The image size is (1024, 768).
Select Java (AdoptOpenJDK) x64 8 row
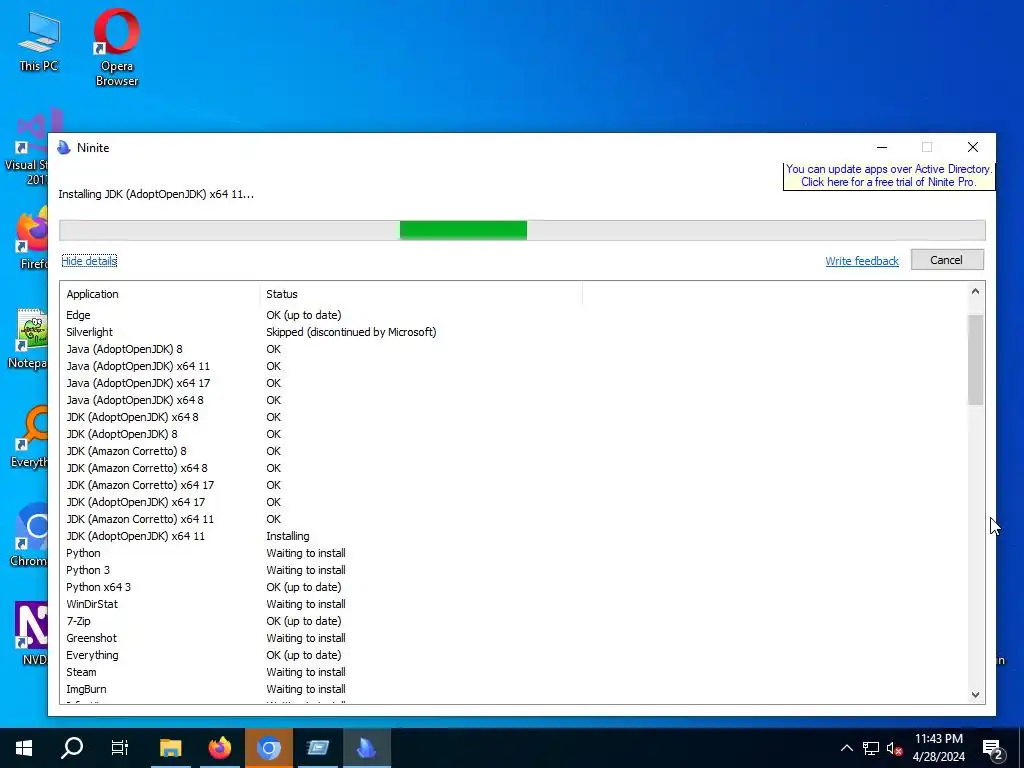click(x=513, y=400)
